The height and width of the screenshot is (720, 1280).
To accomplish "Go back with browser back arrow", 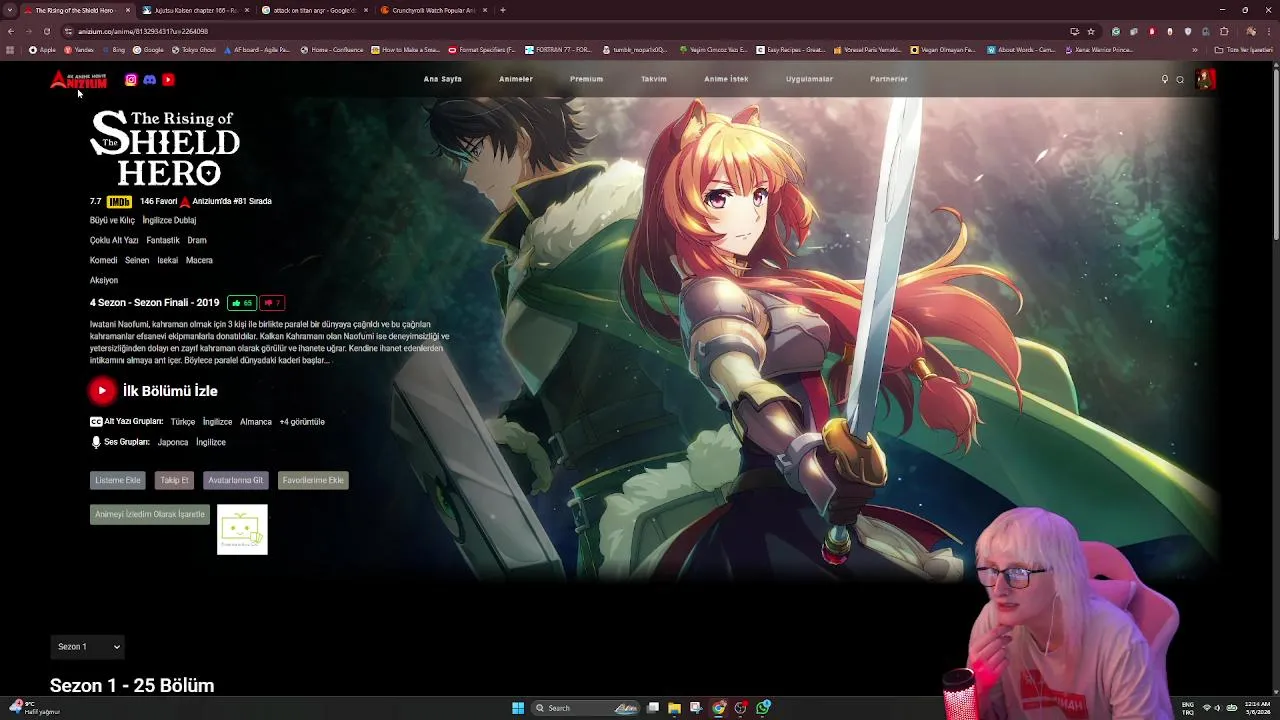I will pos(10,31).
